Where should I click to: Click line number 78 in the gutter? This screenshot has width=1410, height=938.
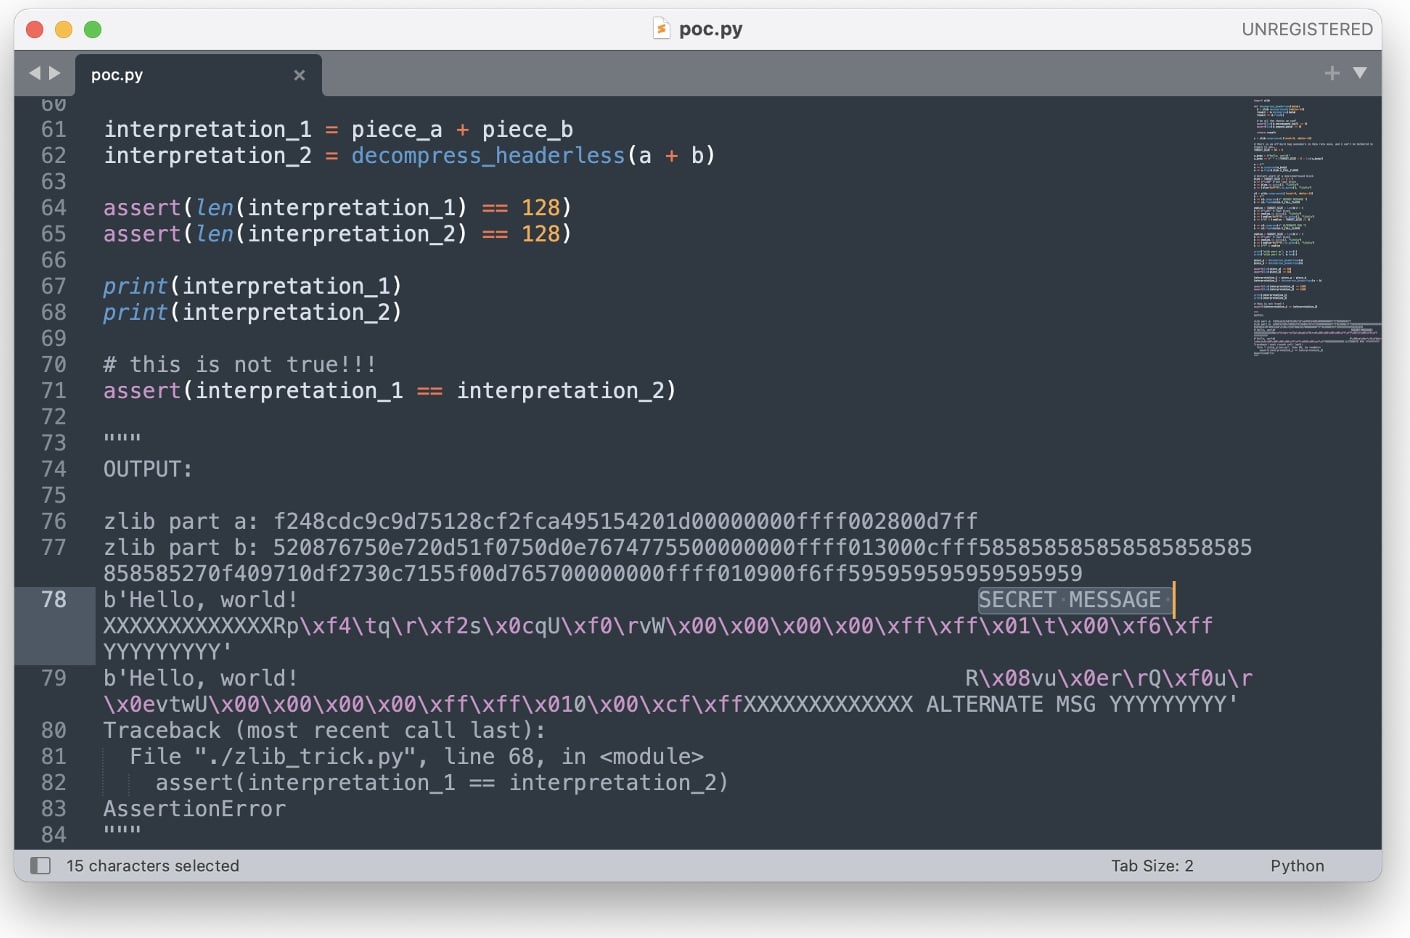tap(54, 599)
